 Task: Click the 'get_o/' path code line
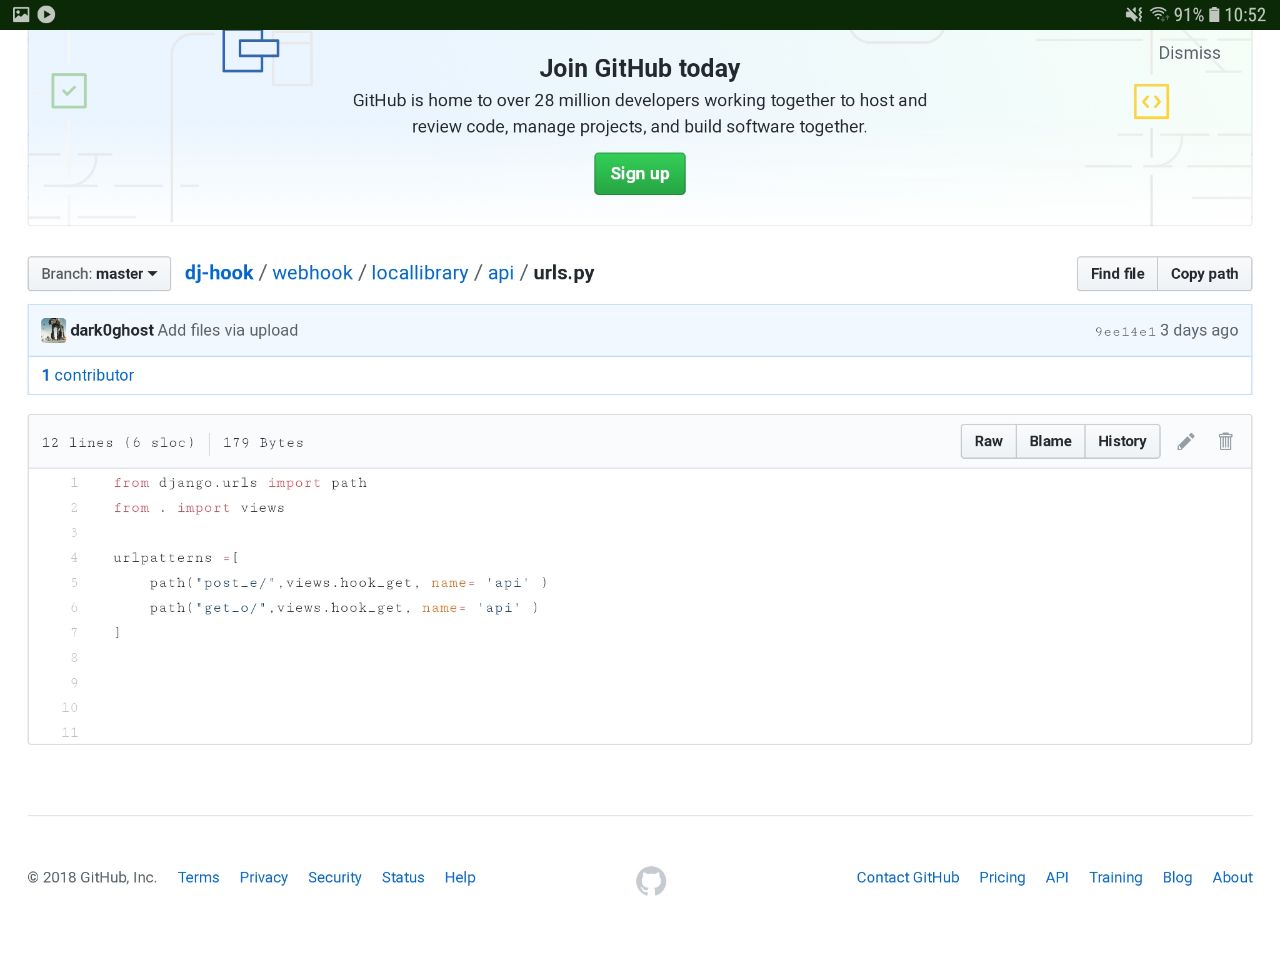(344, 608)
